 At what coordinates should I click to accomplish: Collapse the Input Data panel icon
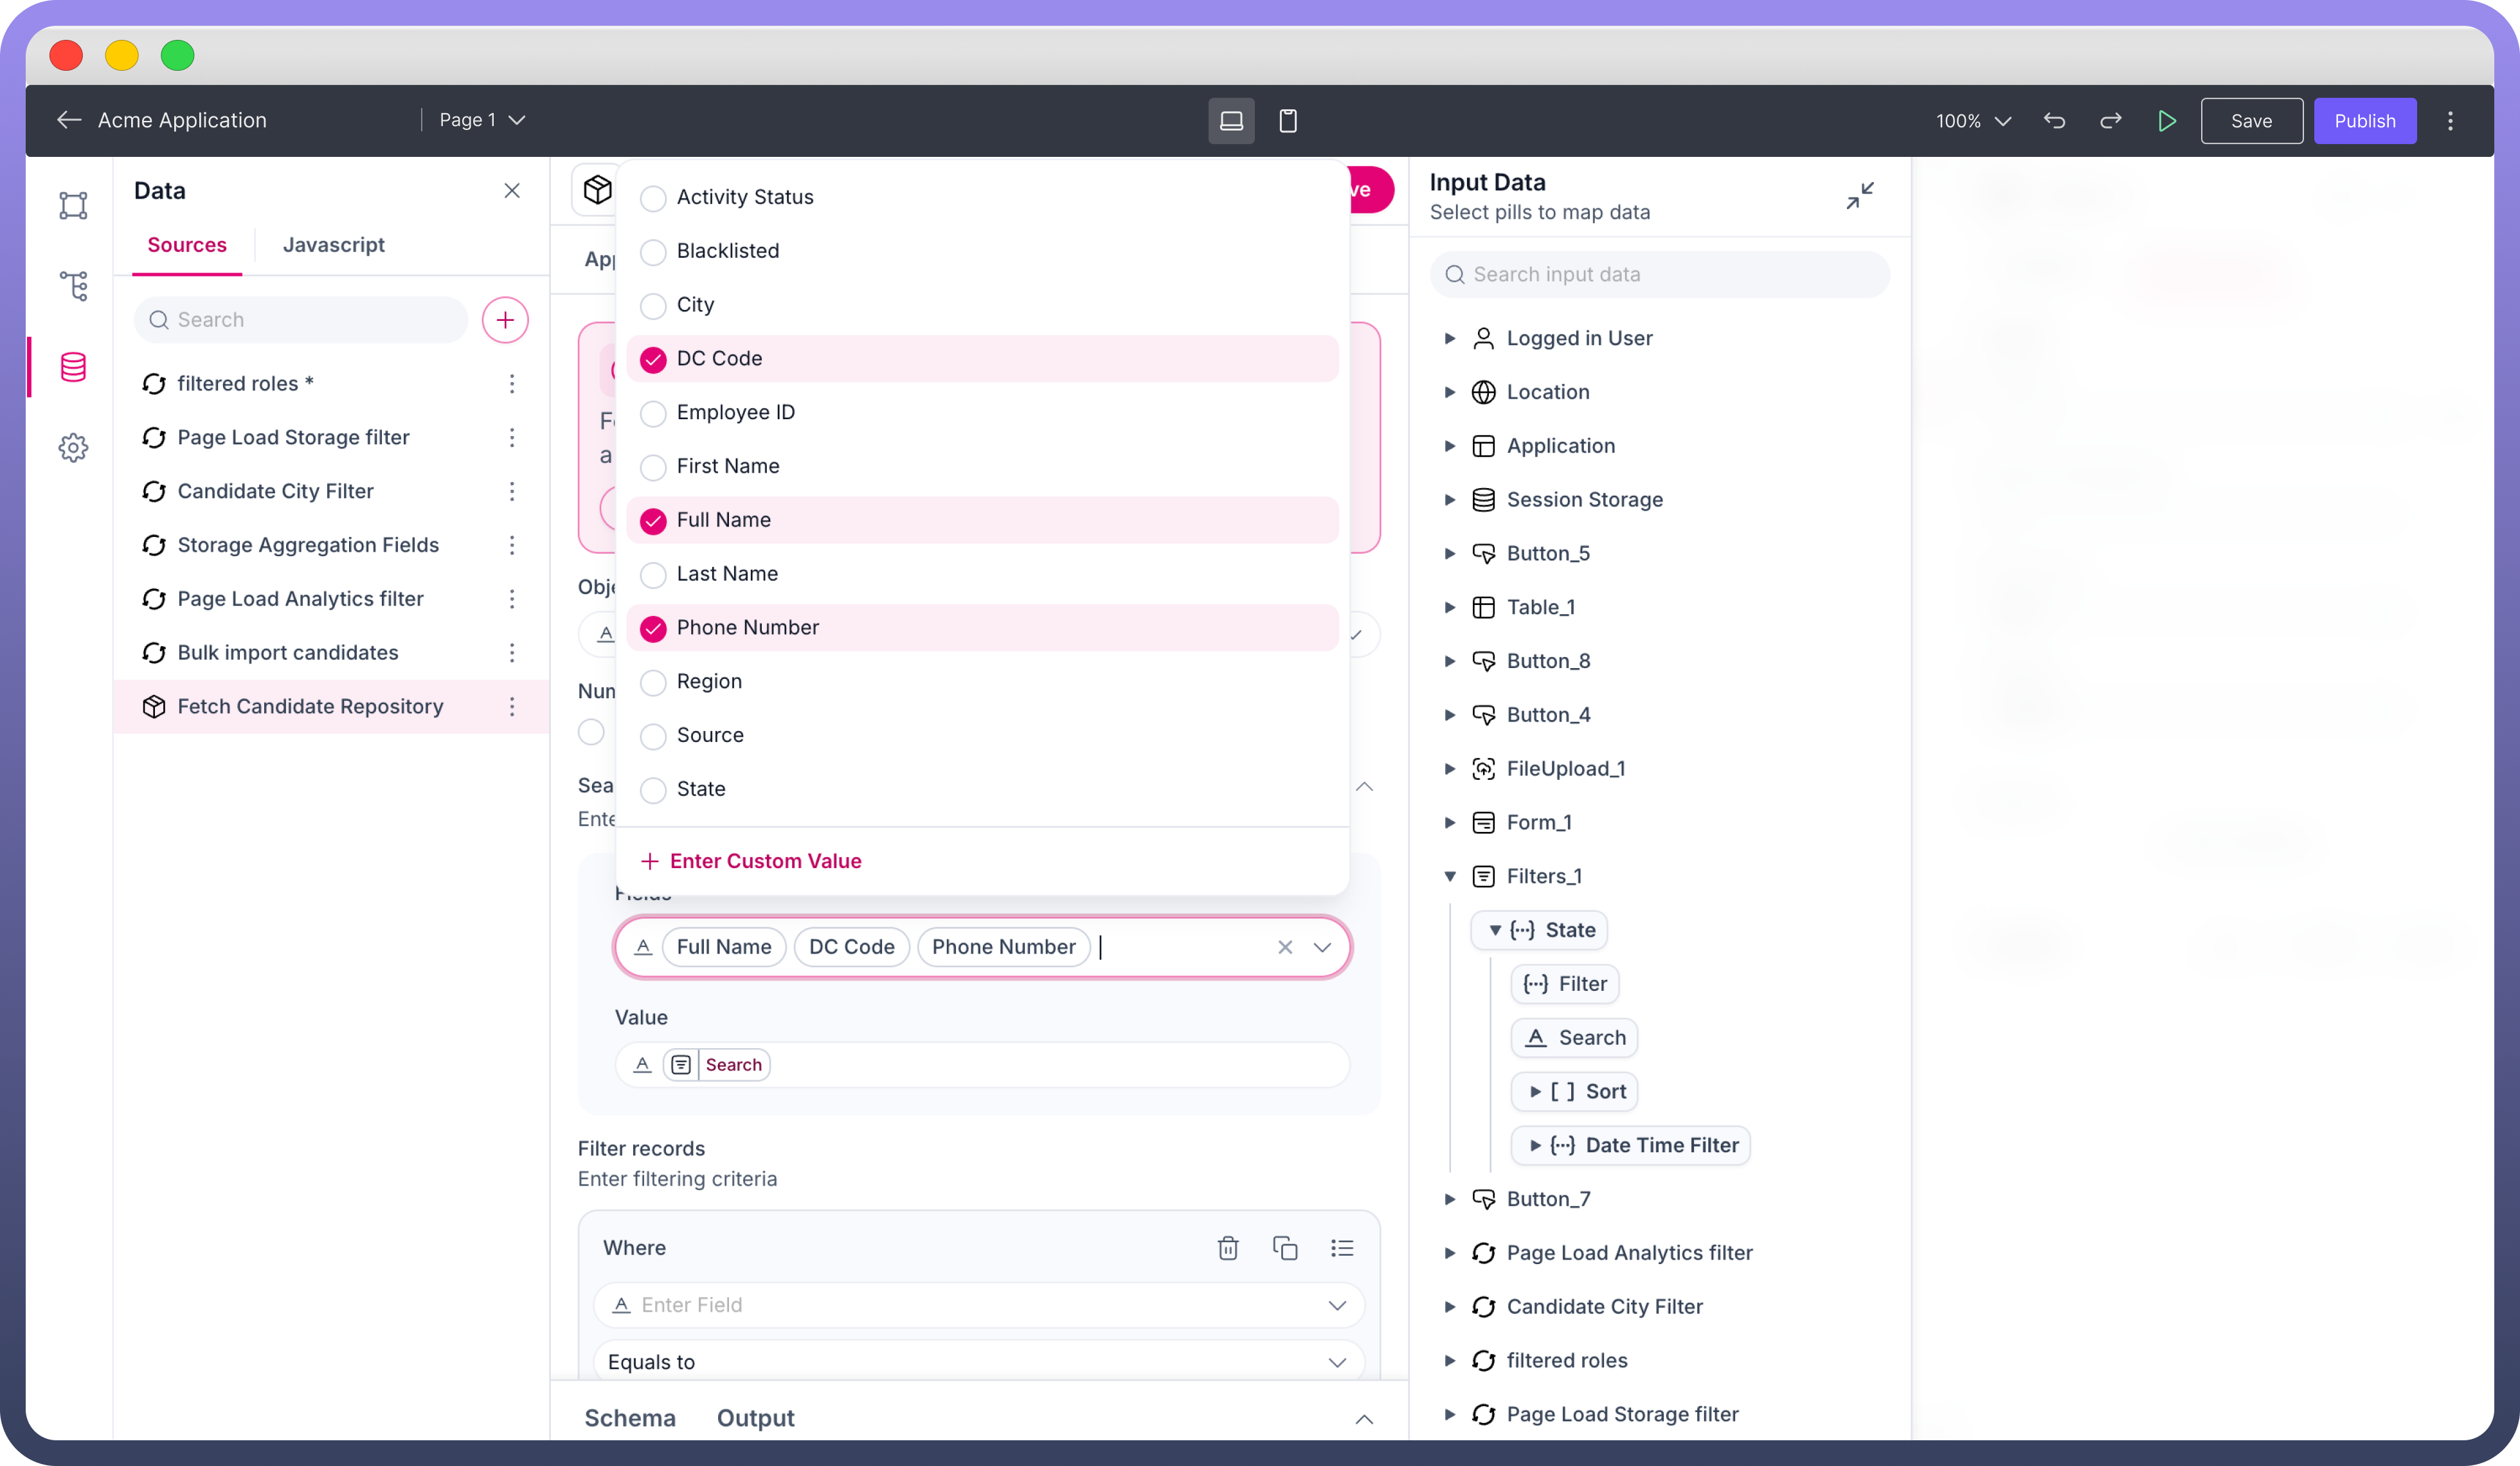[x=1859, y=195]
